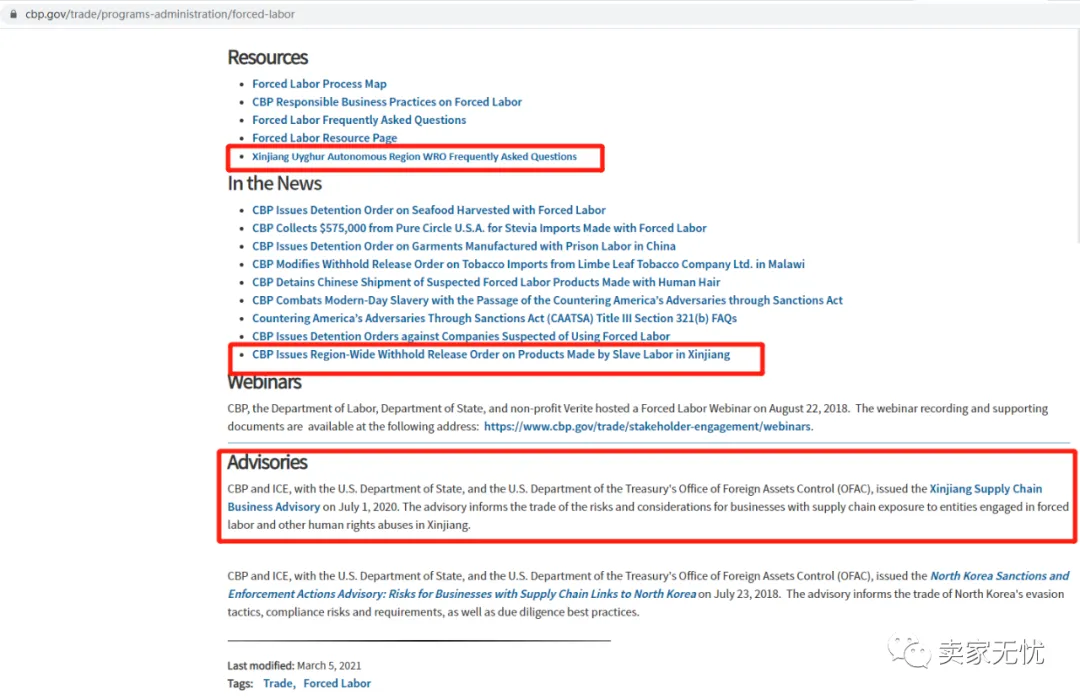The image size is (1080, 700).
Task: Open Forced Labor Frequently Asked Questions link
Action: pyautogui.click(x=359, y=119)
